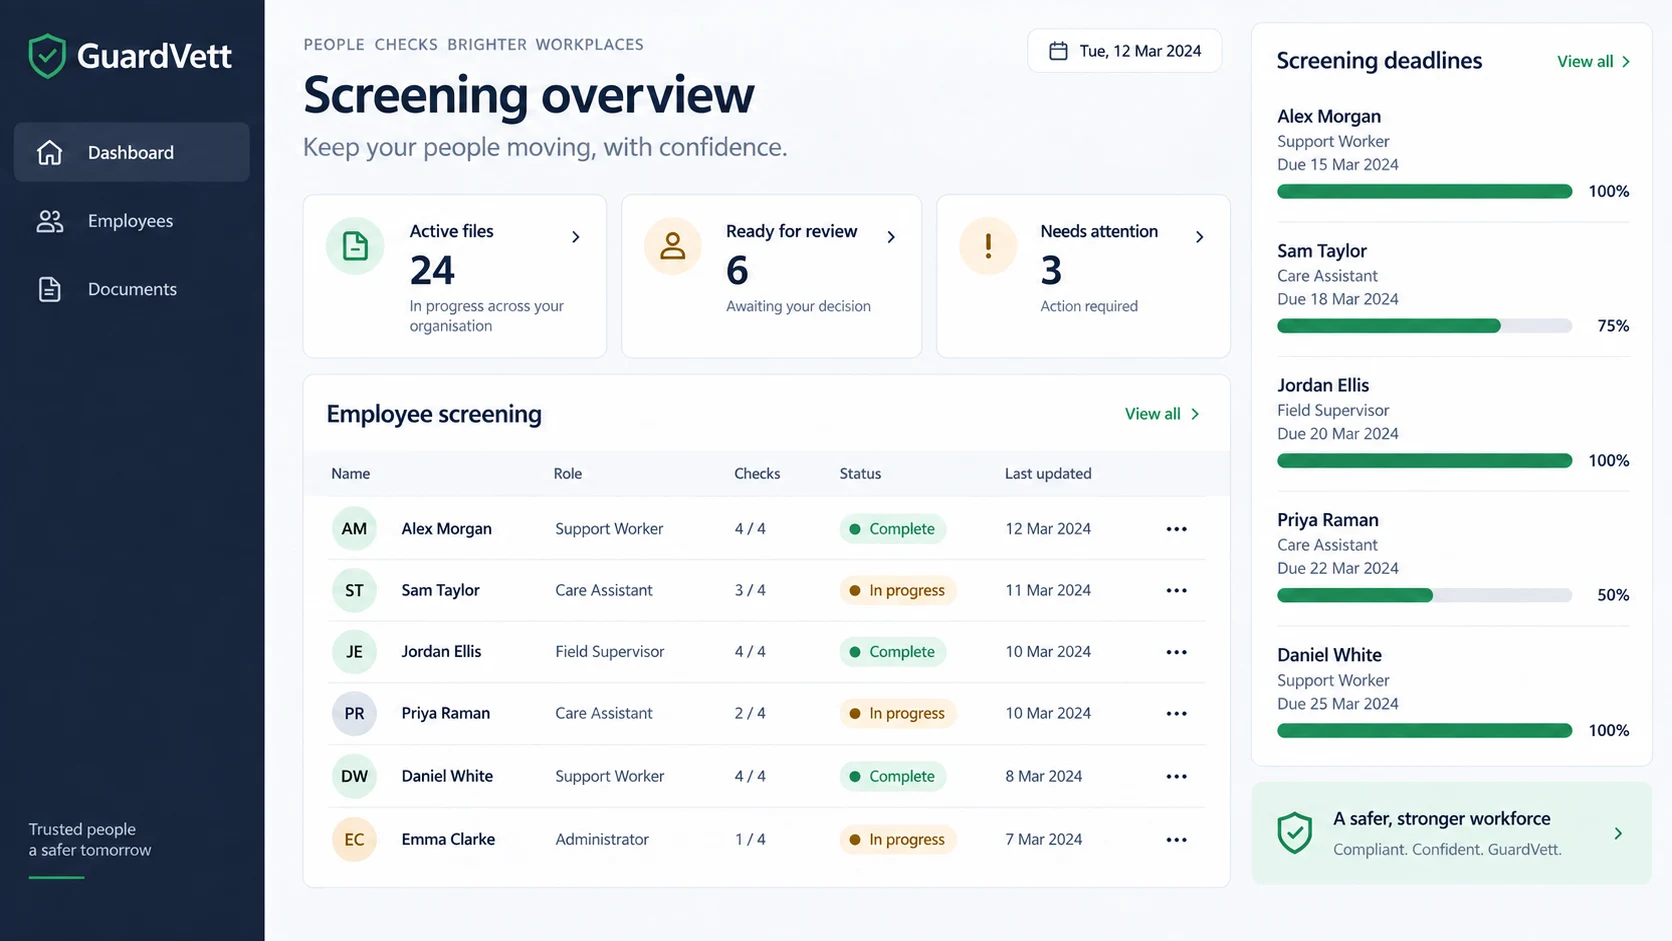This screenshot has width=1672, height=941.
Task: Click the Documents file icon
Action: click(x=49, y=289)
